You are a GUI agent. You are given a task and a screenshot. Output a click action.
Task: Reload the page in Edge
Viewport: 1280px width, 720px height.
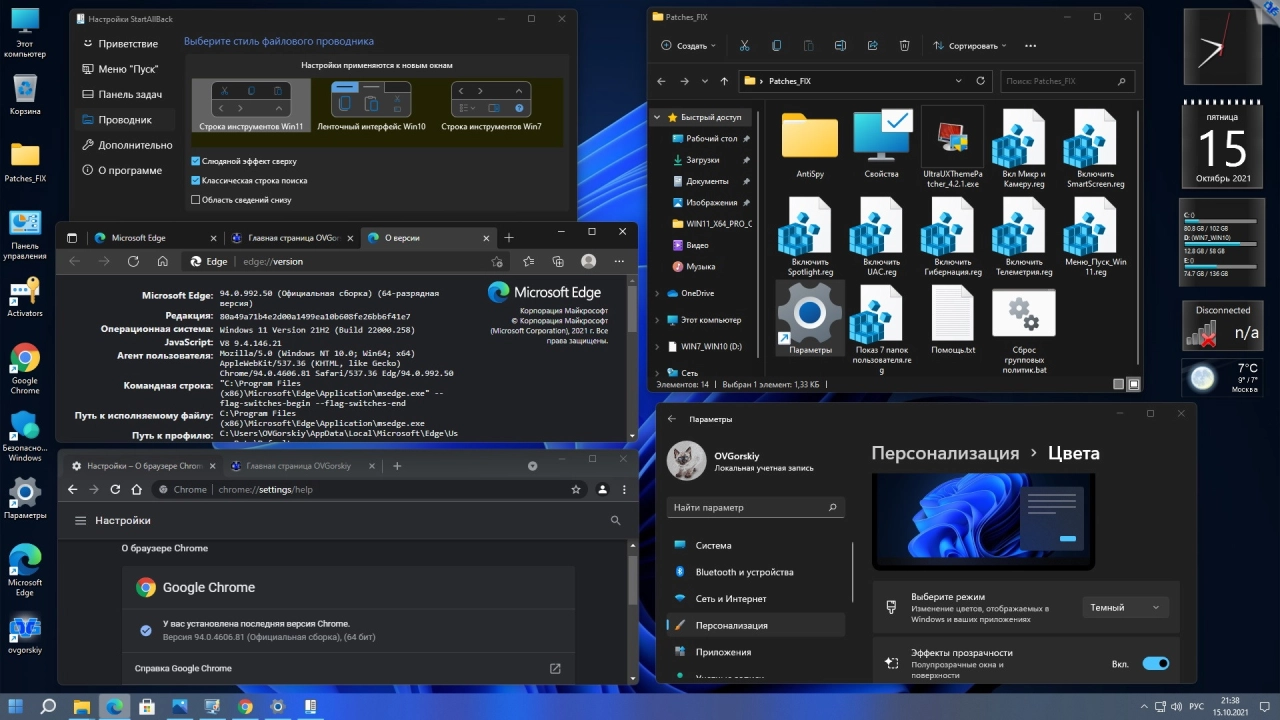click(133, 261)
